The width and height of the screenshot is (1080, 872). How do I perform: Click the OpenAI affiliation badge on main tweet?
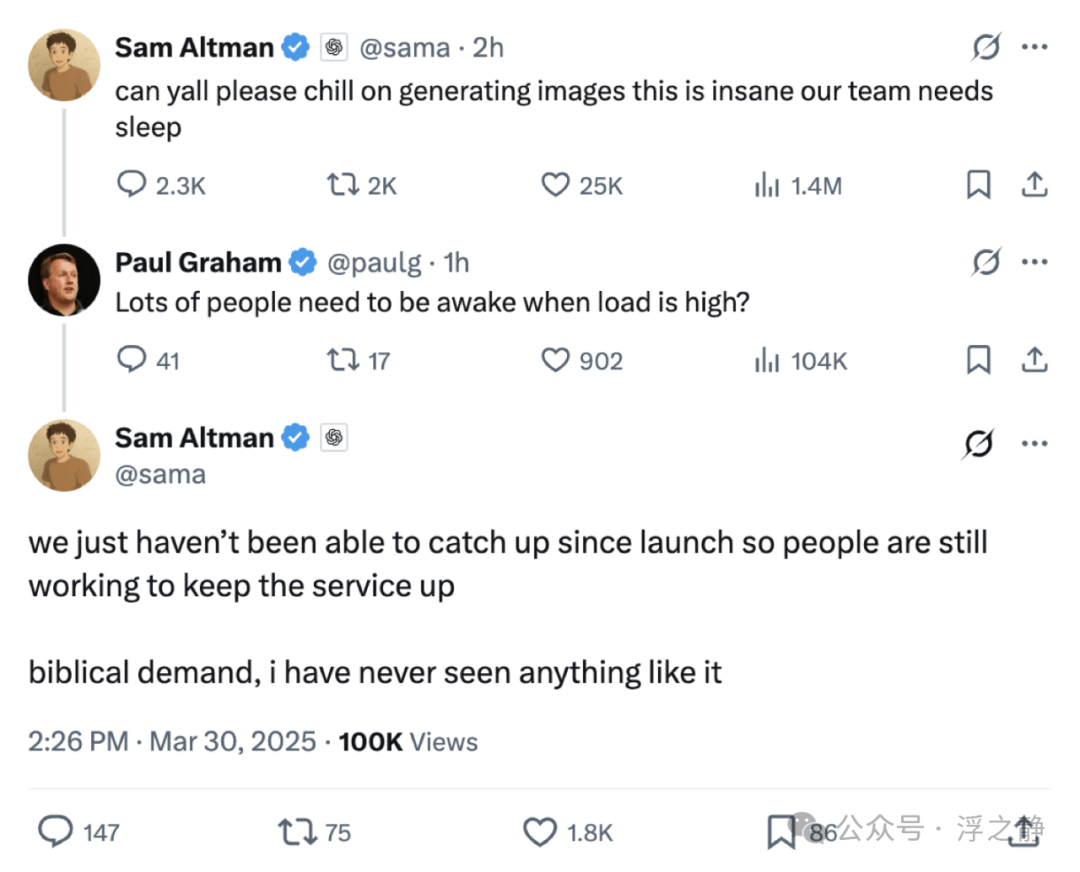[334, 437]
